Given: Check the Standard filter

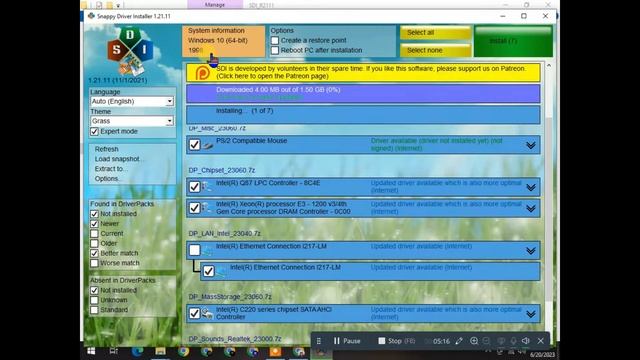Looking at the screenshot, I should [94, 310].
